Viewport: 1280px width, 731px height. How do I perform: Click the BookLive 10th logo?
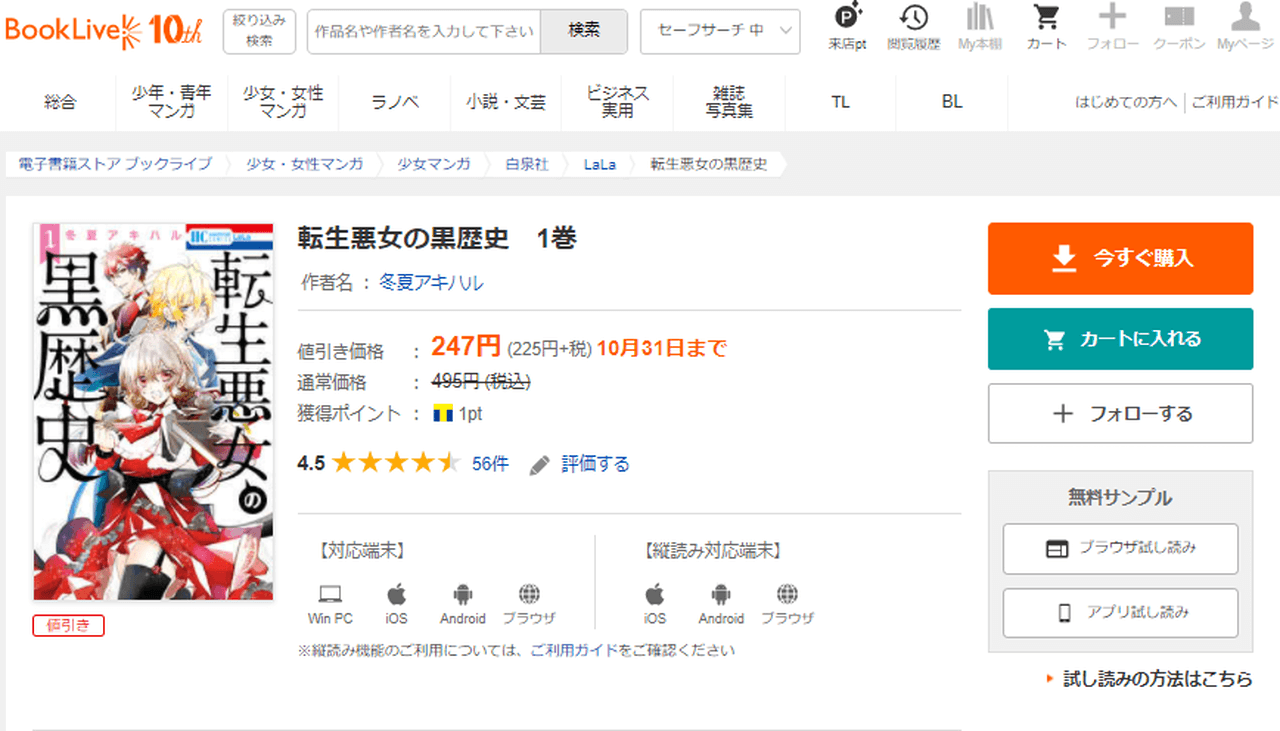pos(104,31)
